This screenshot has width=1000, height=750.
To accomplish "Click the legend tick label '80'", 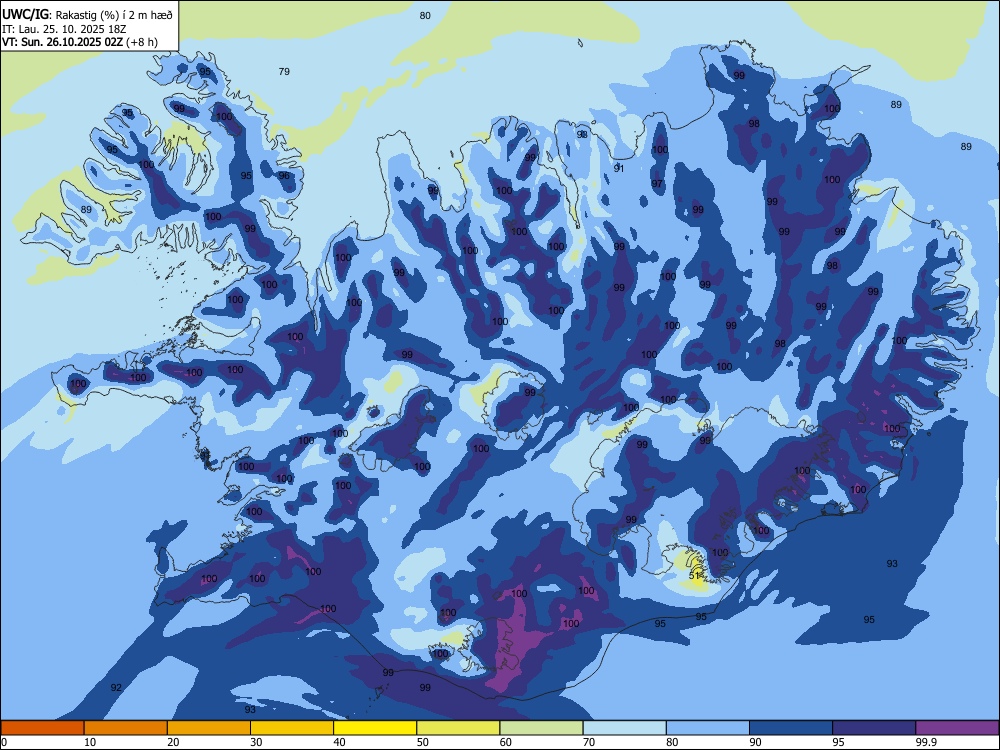I will point(672,742).
